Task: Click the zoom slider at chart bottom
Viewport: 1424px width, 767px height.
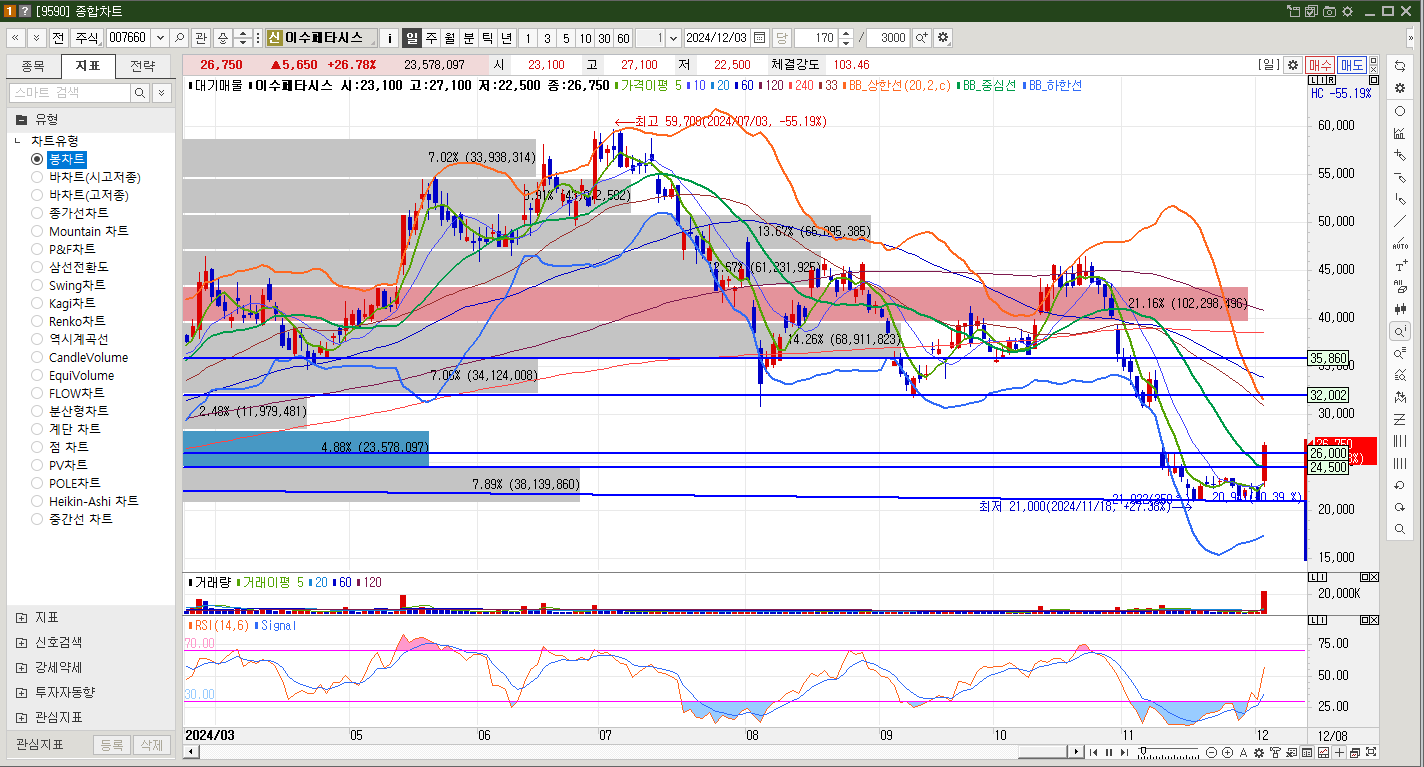Action: [1168, 752]
